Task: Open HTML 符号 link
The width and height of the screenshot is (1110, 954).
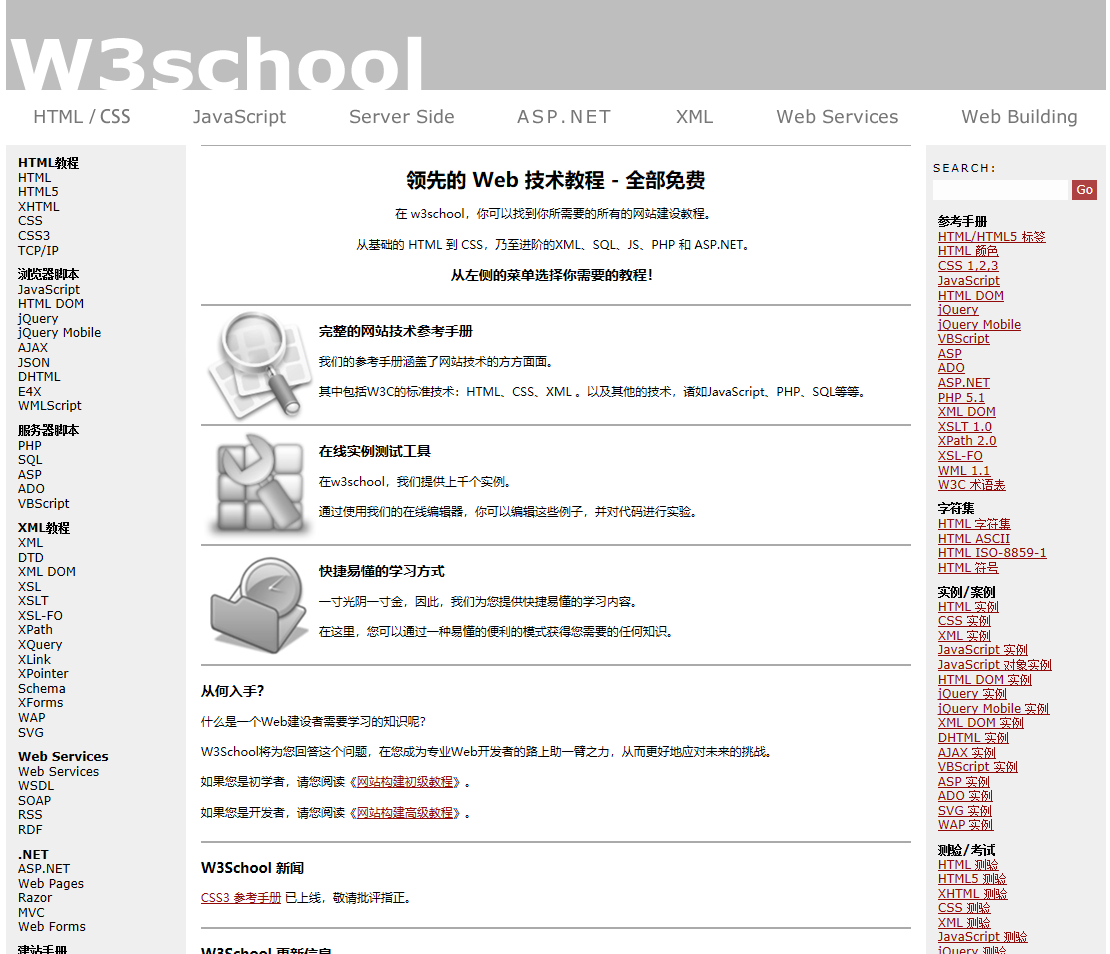Action: point(968,568)
